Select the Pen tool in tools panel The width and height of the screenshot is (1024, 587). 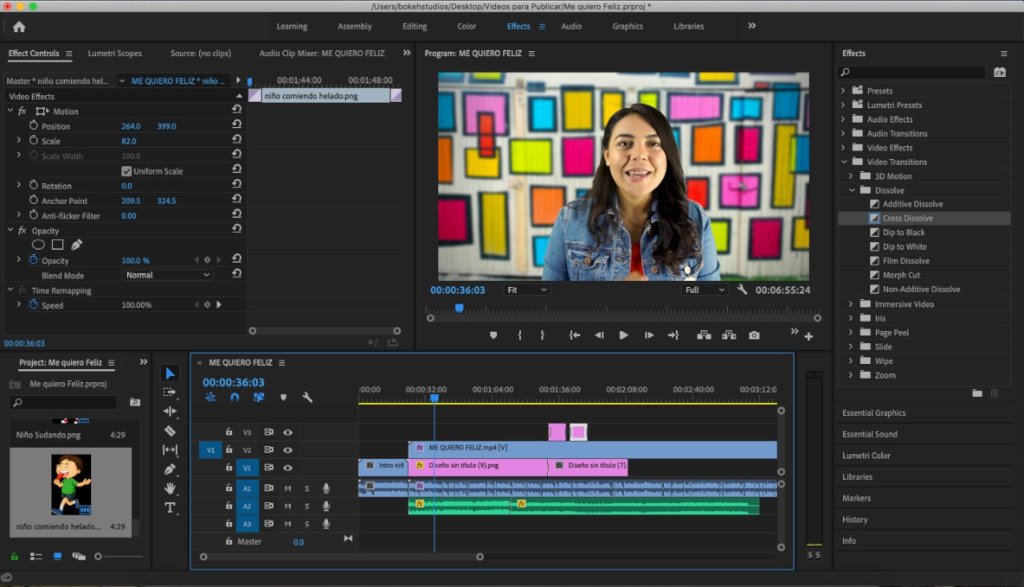point(170,469)
